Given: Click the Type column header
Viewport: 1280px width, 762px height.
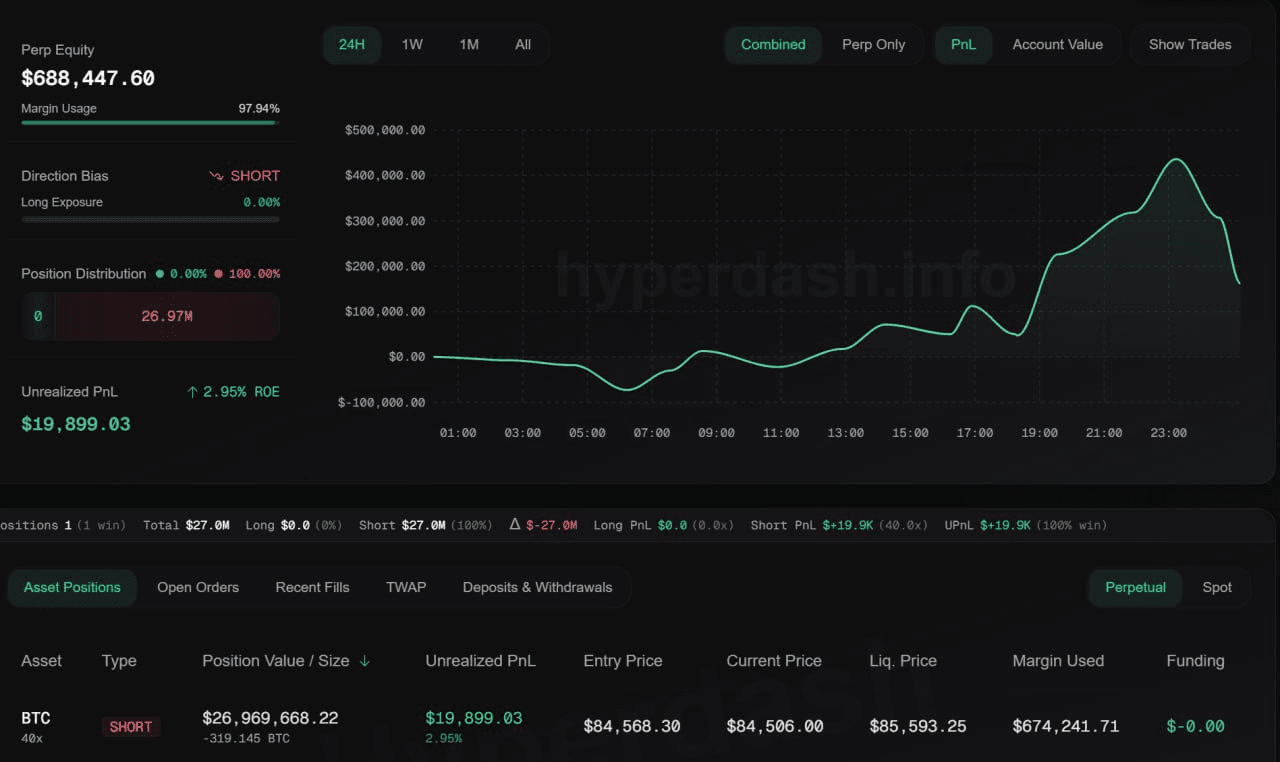Looking at the screenshot, I should [119, 661].
